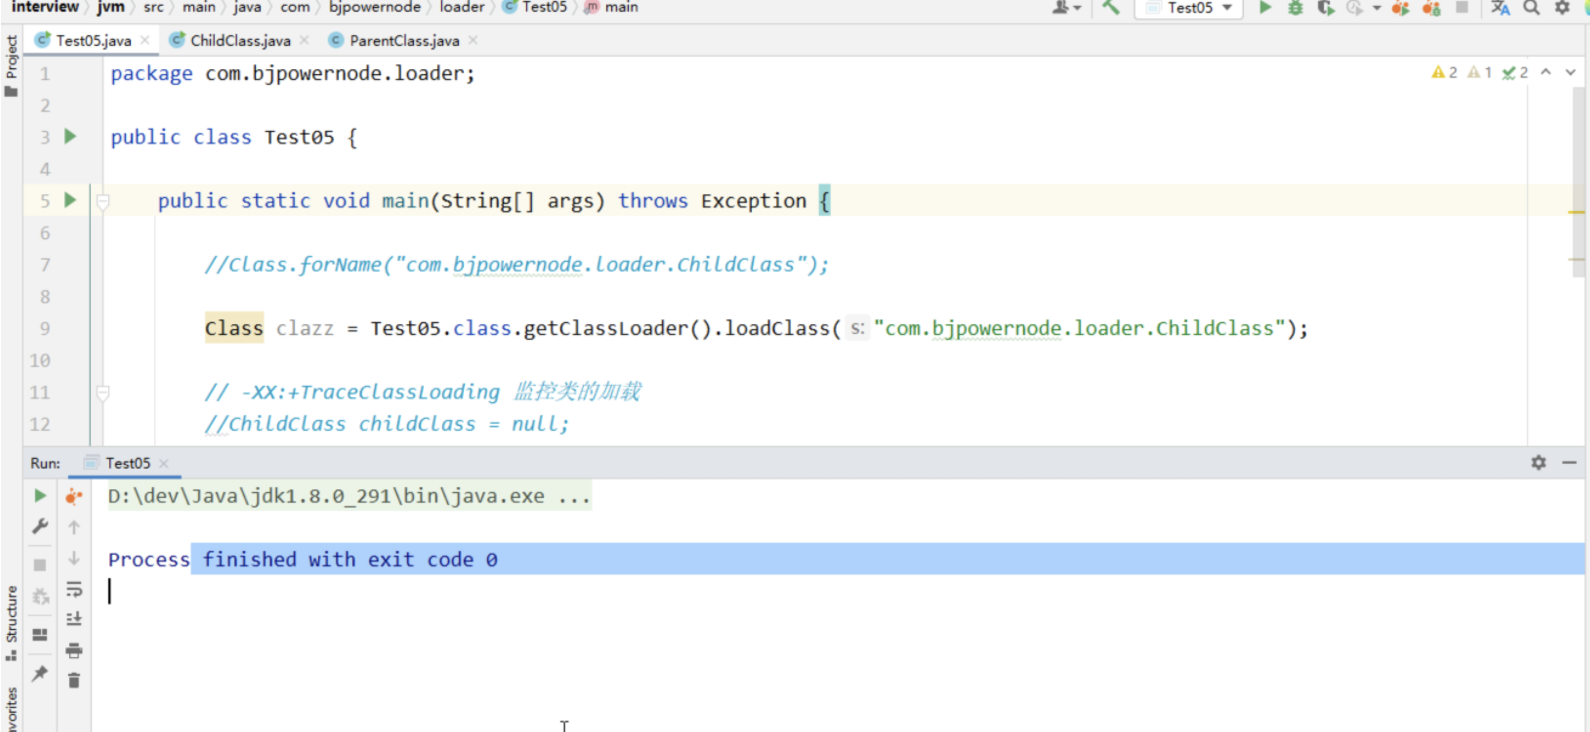Click 'throws' keyword in main signature
Screen dimensions: 1590x732
tap(653, 200)
